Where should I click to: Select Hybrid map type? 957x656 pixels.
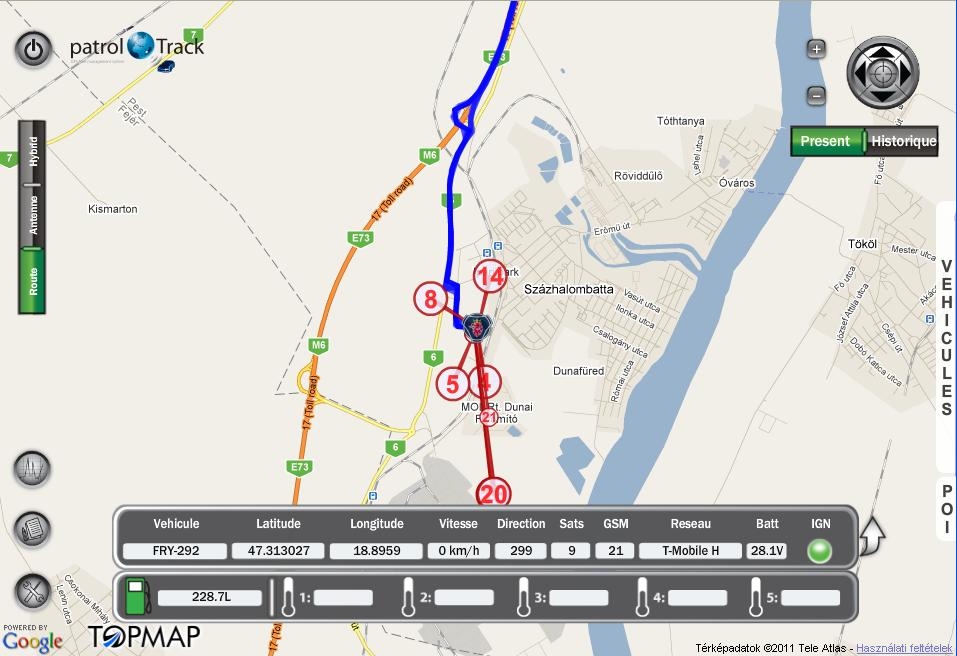[32, 153]
